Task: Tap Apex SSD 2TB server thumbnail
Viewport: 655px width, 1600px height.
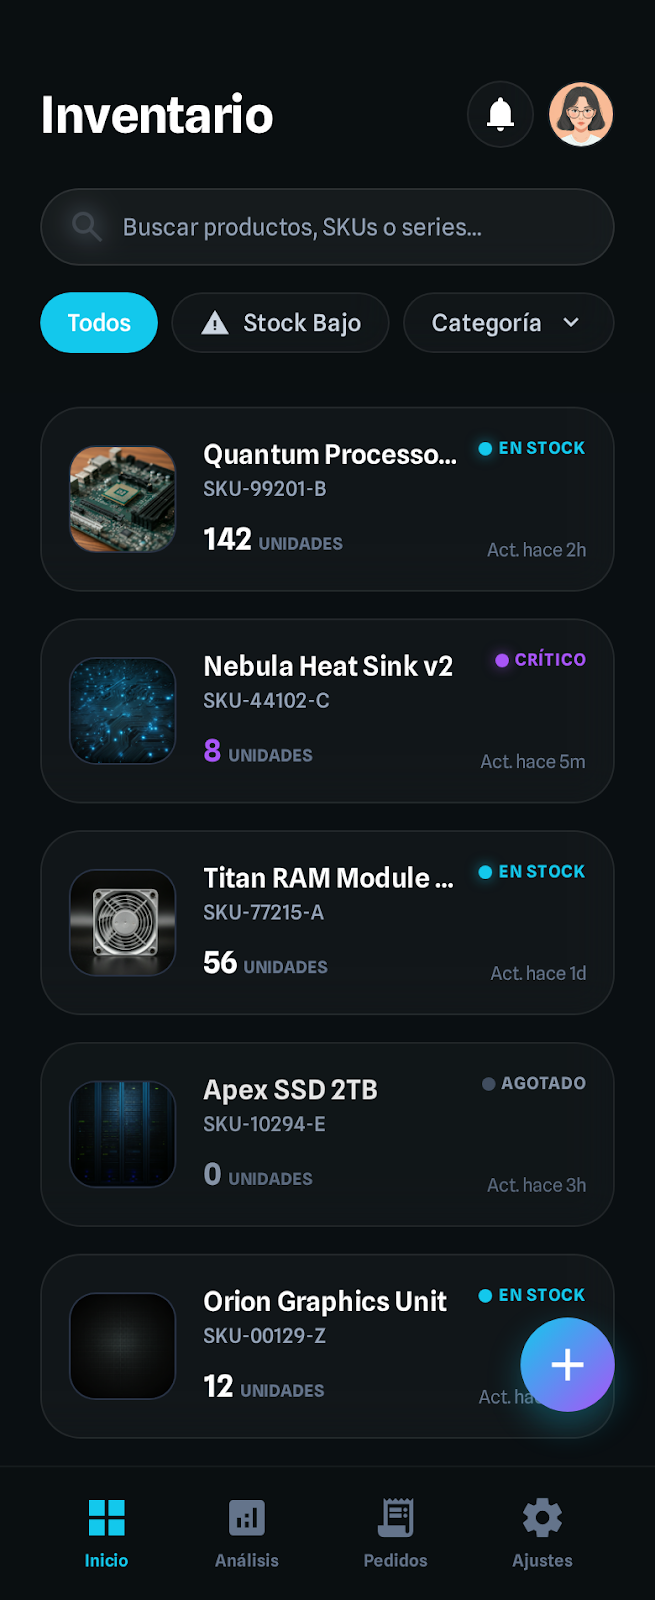Action: 123,1134
